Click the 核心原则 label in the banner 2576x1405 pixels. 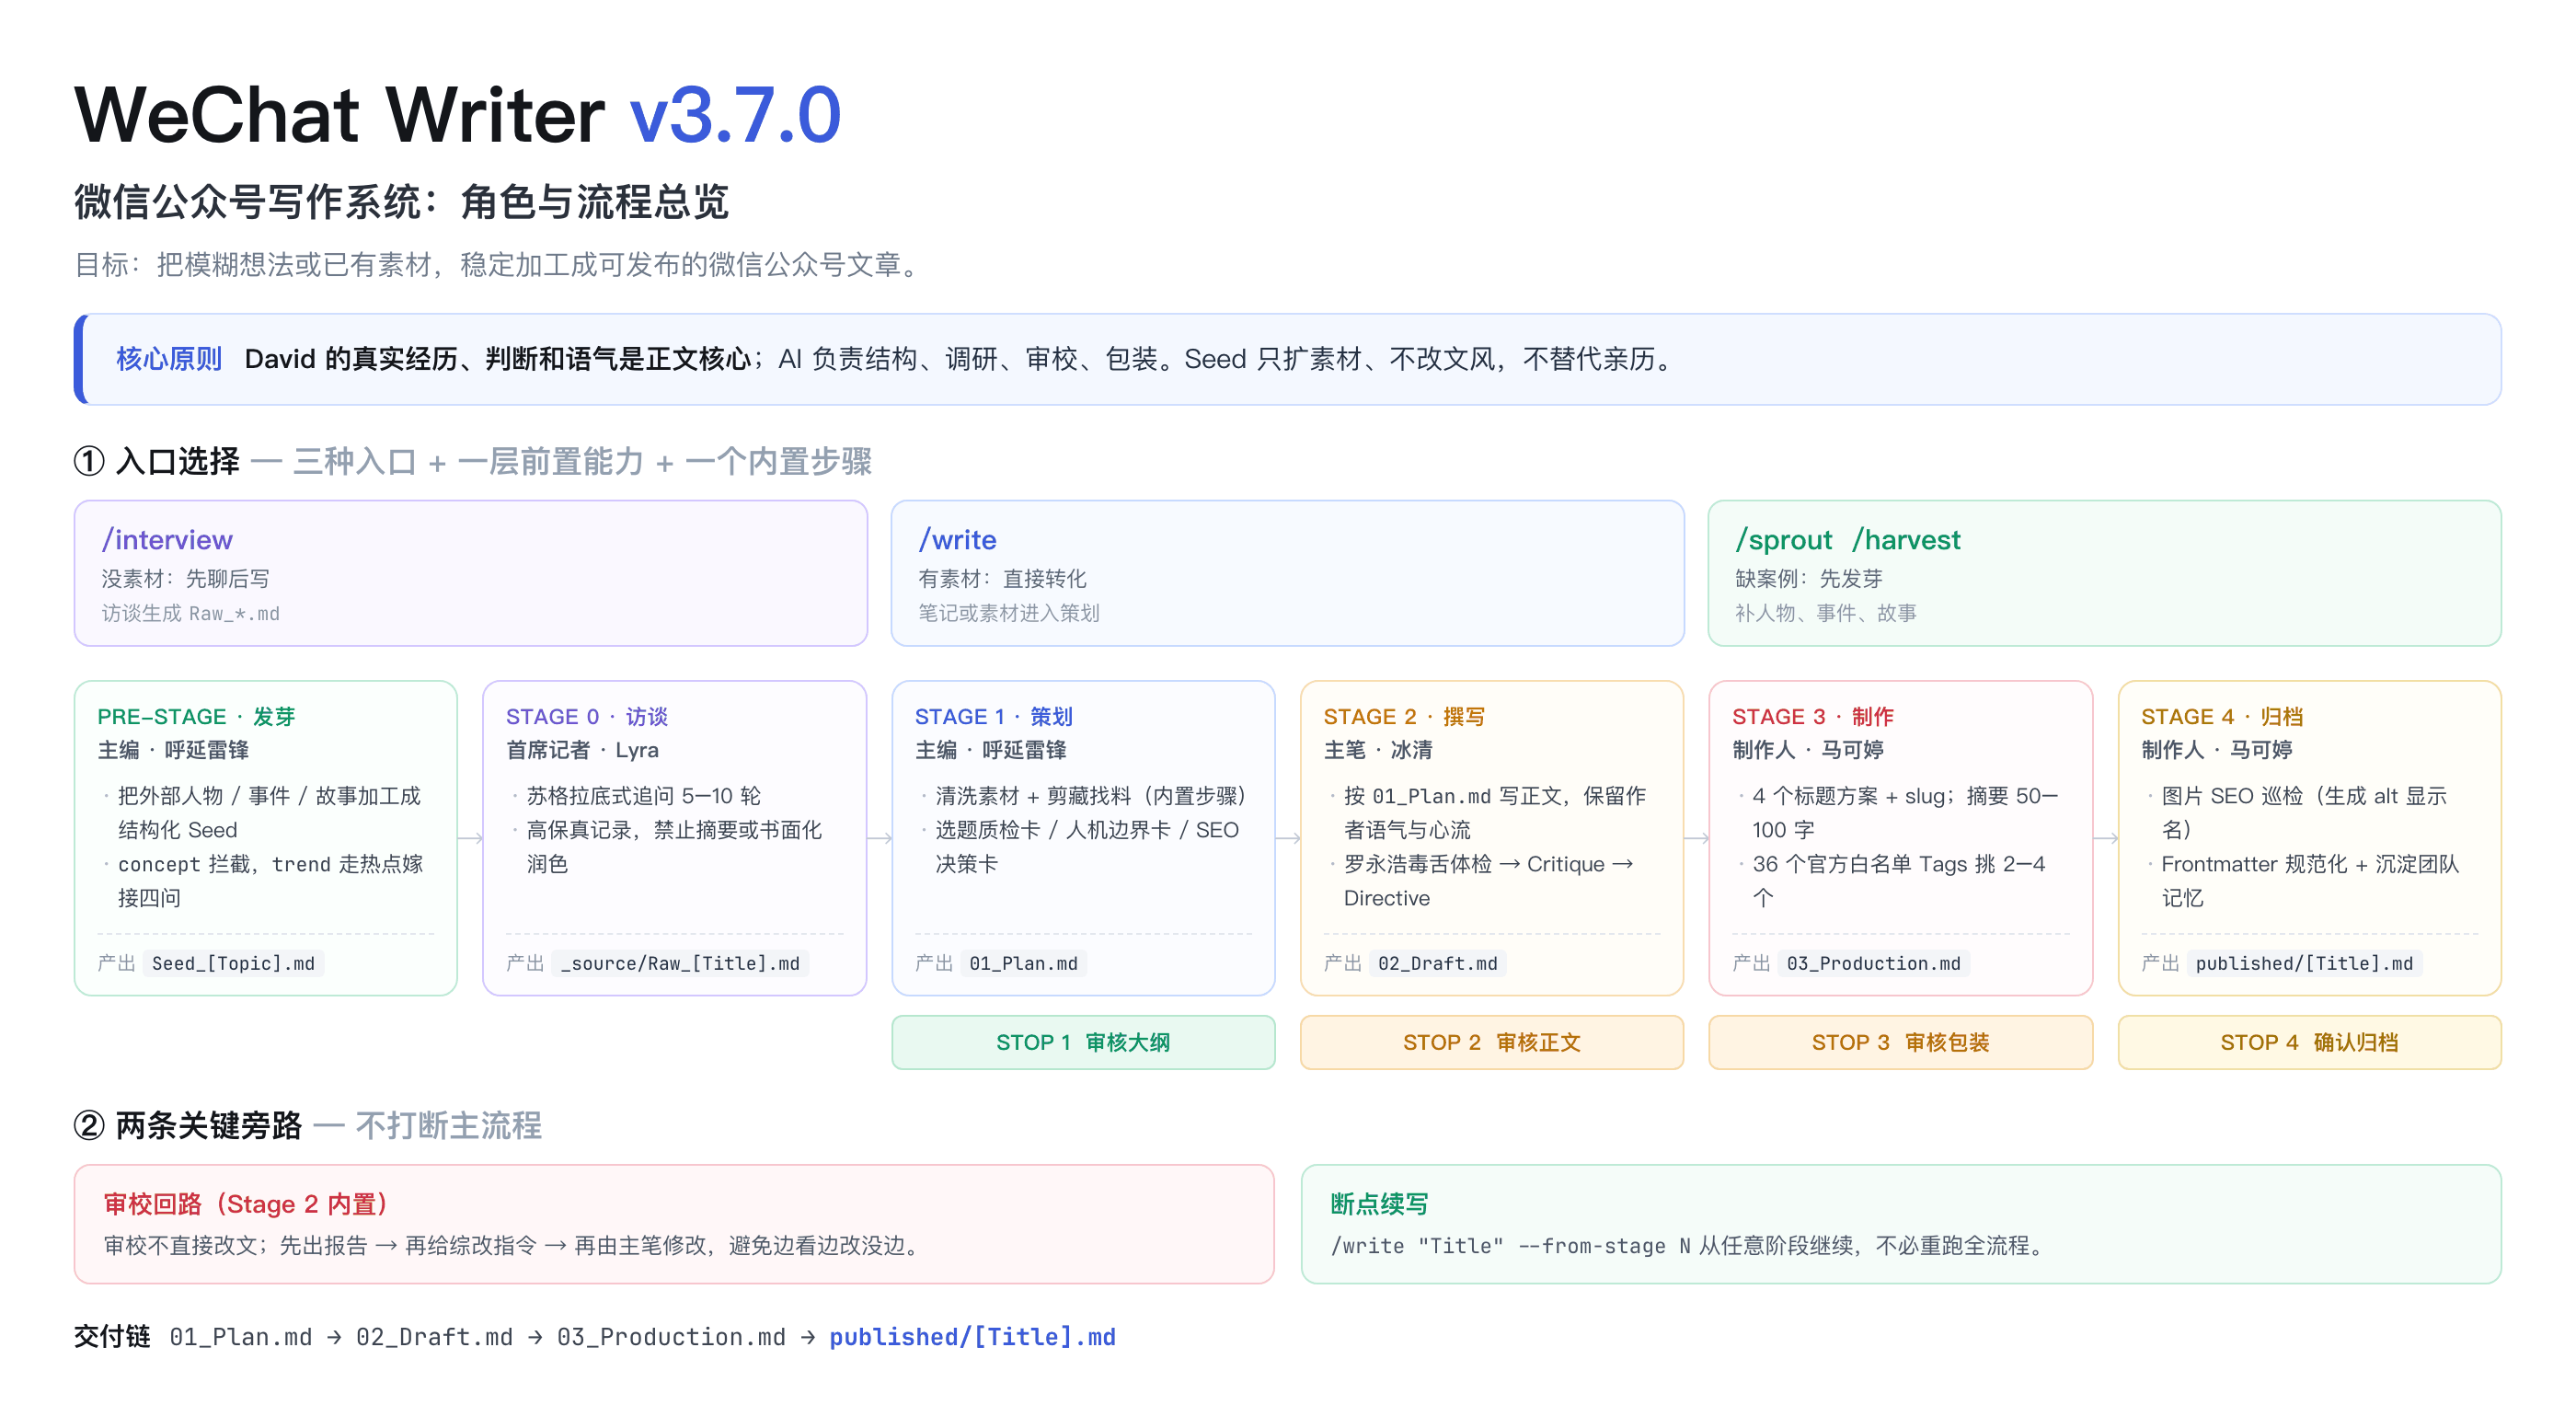(x=169, y=359)
